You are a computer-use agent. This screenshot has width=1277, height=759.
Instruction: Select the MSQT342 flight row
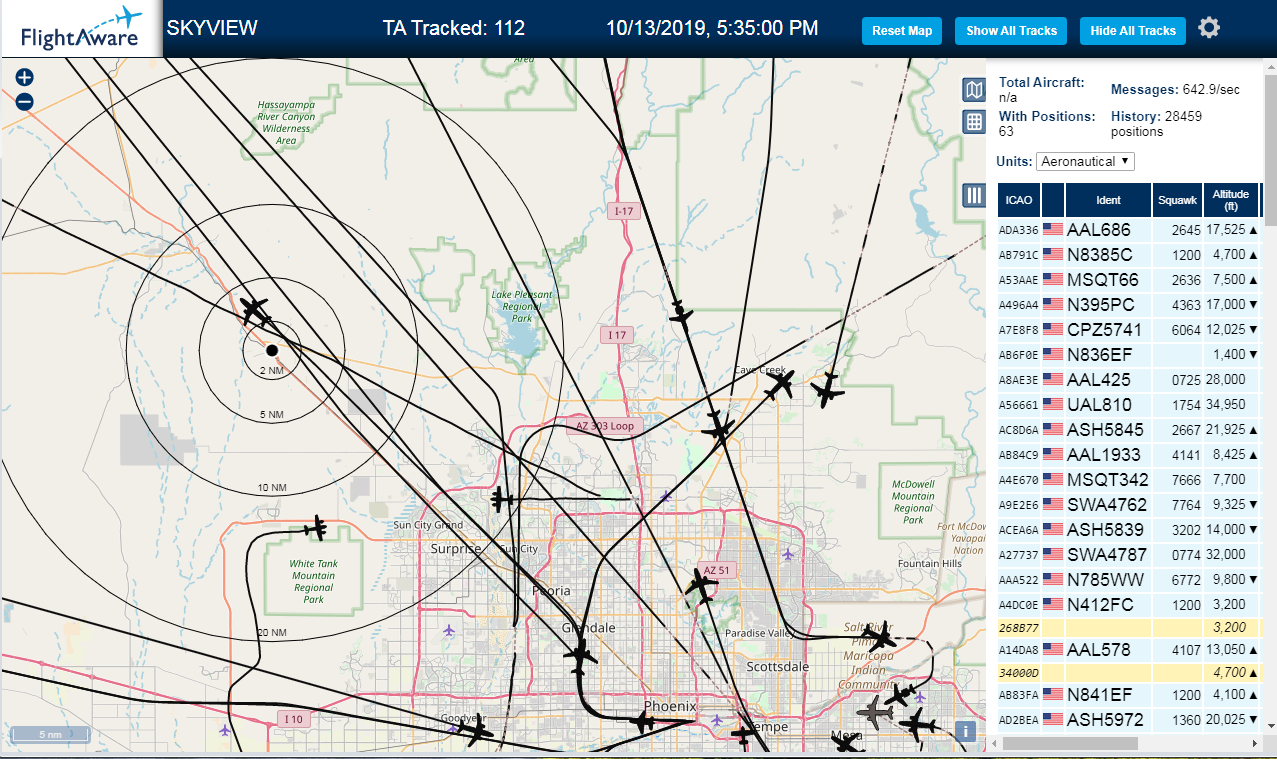pos(1128,479)
